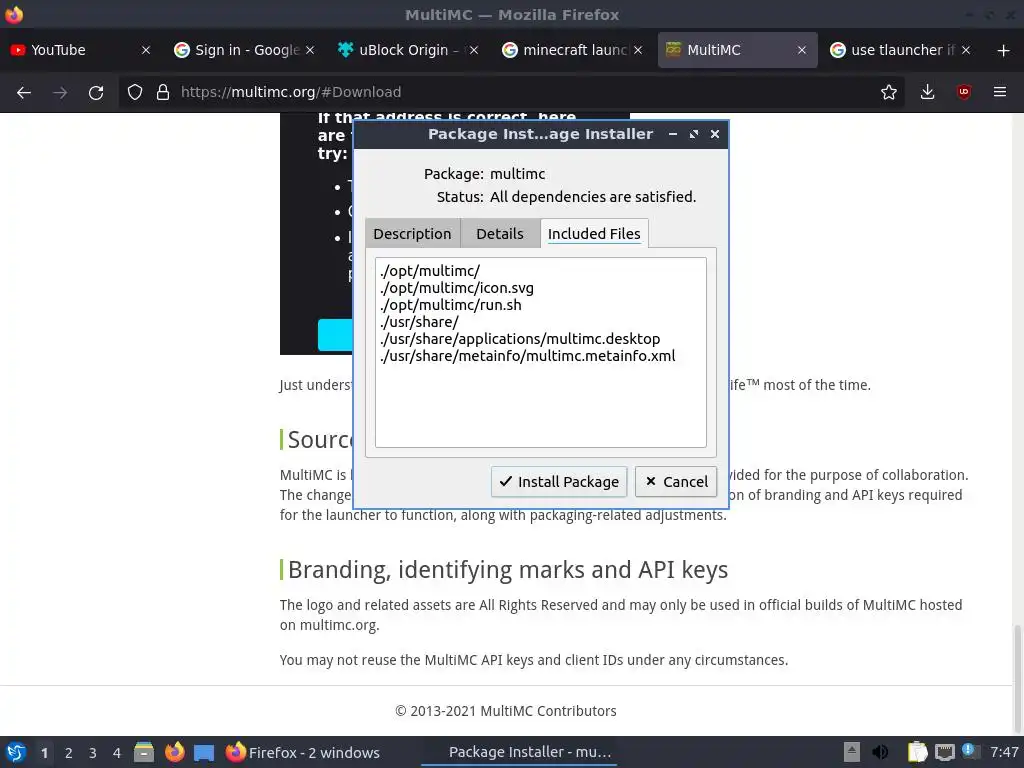The height and width of the screenshot is (768, 1024).
Task: Open the Firefox hamburger menu
Action: (1000, 92)
